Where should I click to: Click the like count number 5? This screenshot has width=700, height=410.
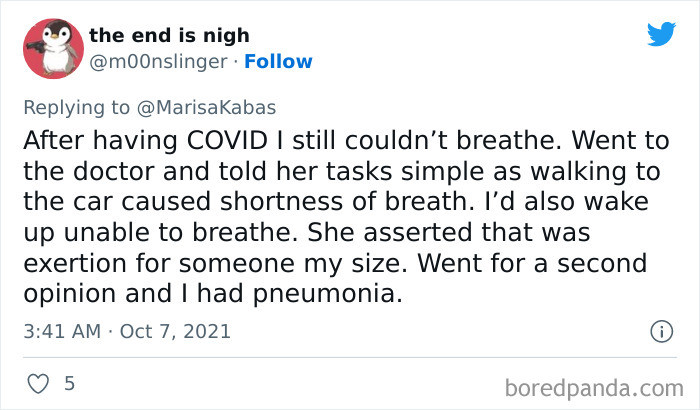69,383
